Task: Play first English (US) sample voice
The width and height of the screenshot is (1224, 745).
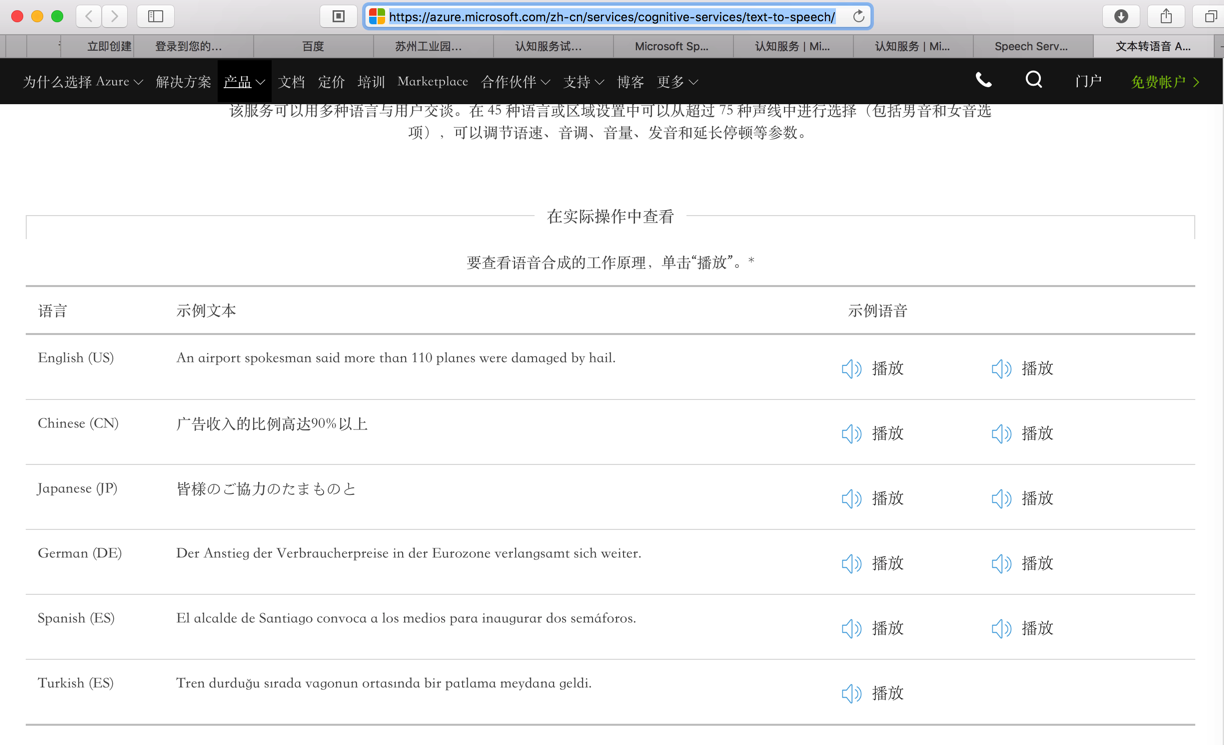Action: click(x=872, y=368)
